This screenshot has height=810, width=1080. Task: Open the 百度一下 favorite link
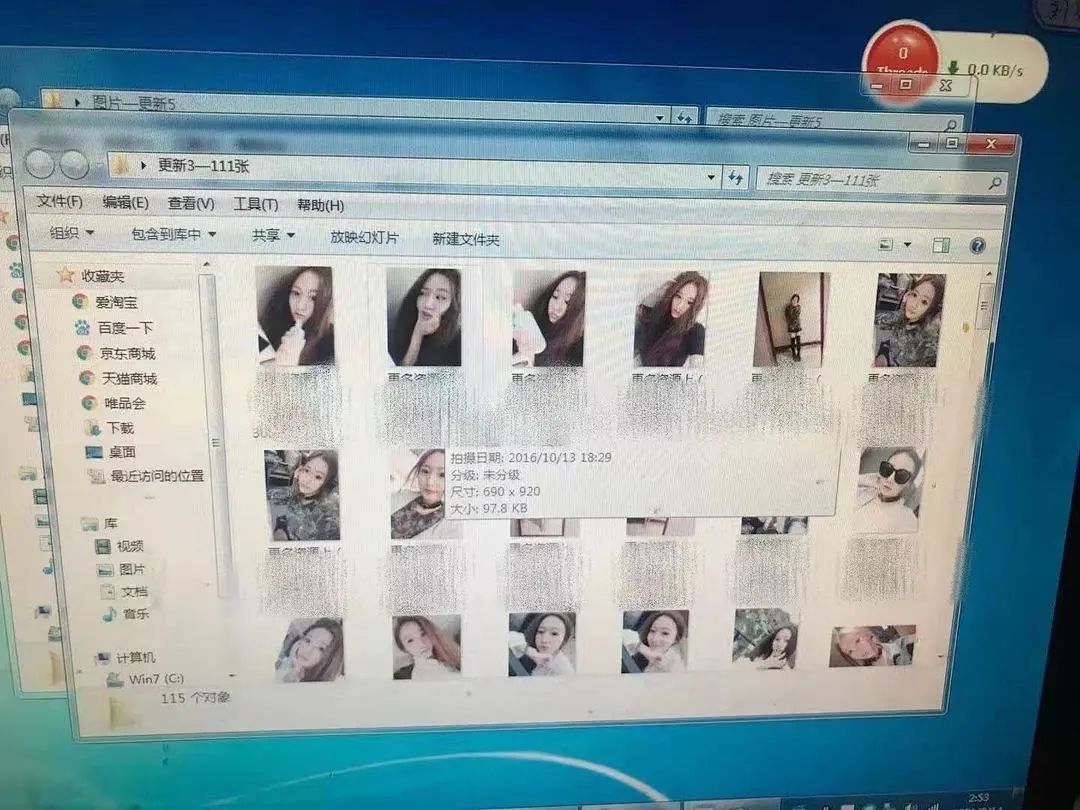[125, 328]
